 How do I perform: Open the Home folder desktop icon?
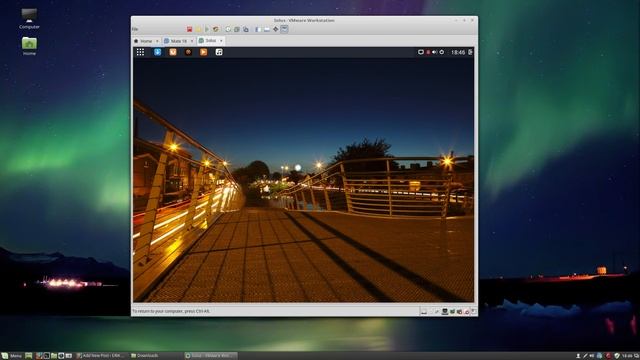pyautogui.click(x=29, y=46)
